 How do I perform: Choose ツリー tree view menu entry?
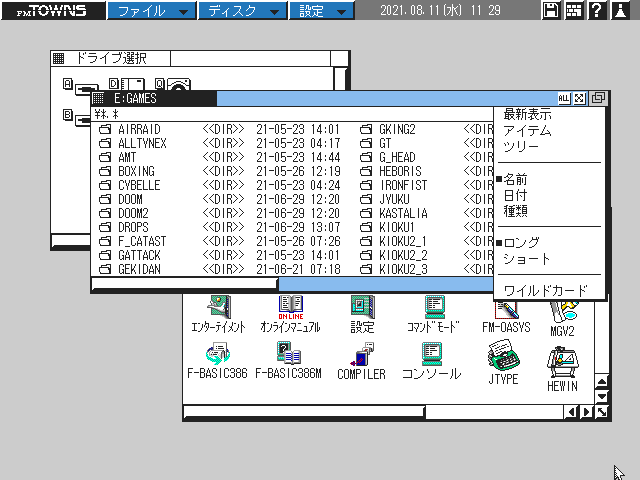click(x=521, y=146)
